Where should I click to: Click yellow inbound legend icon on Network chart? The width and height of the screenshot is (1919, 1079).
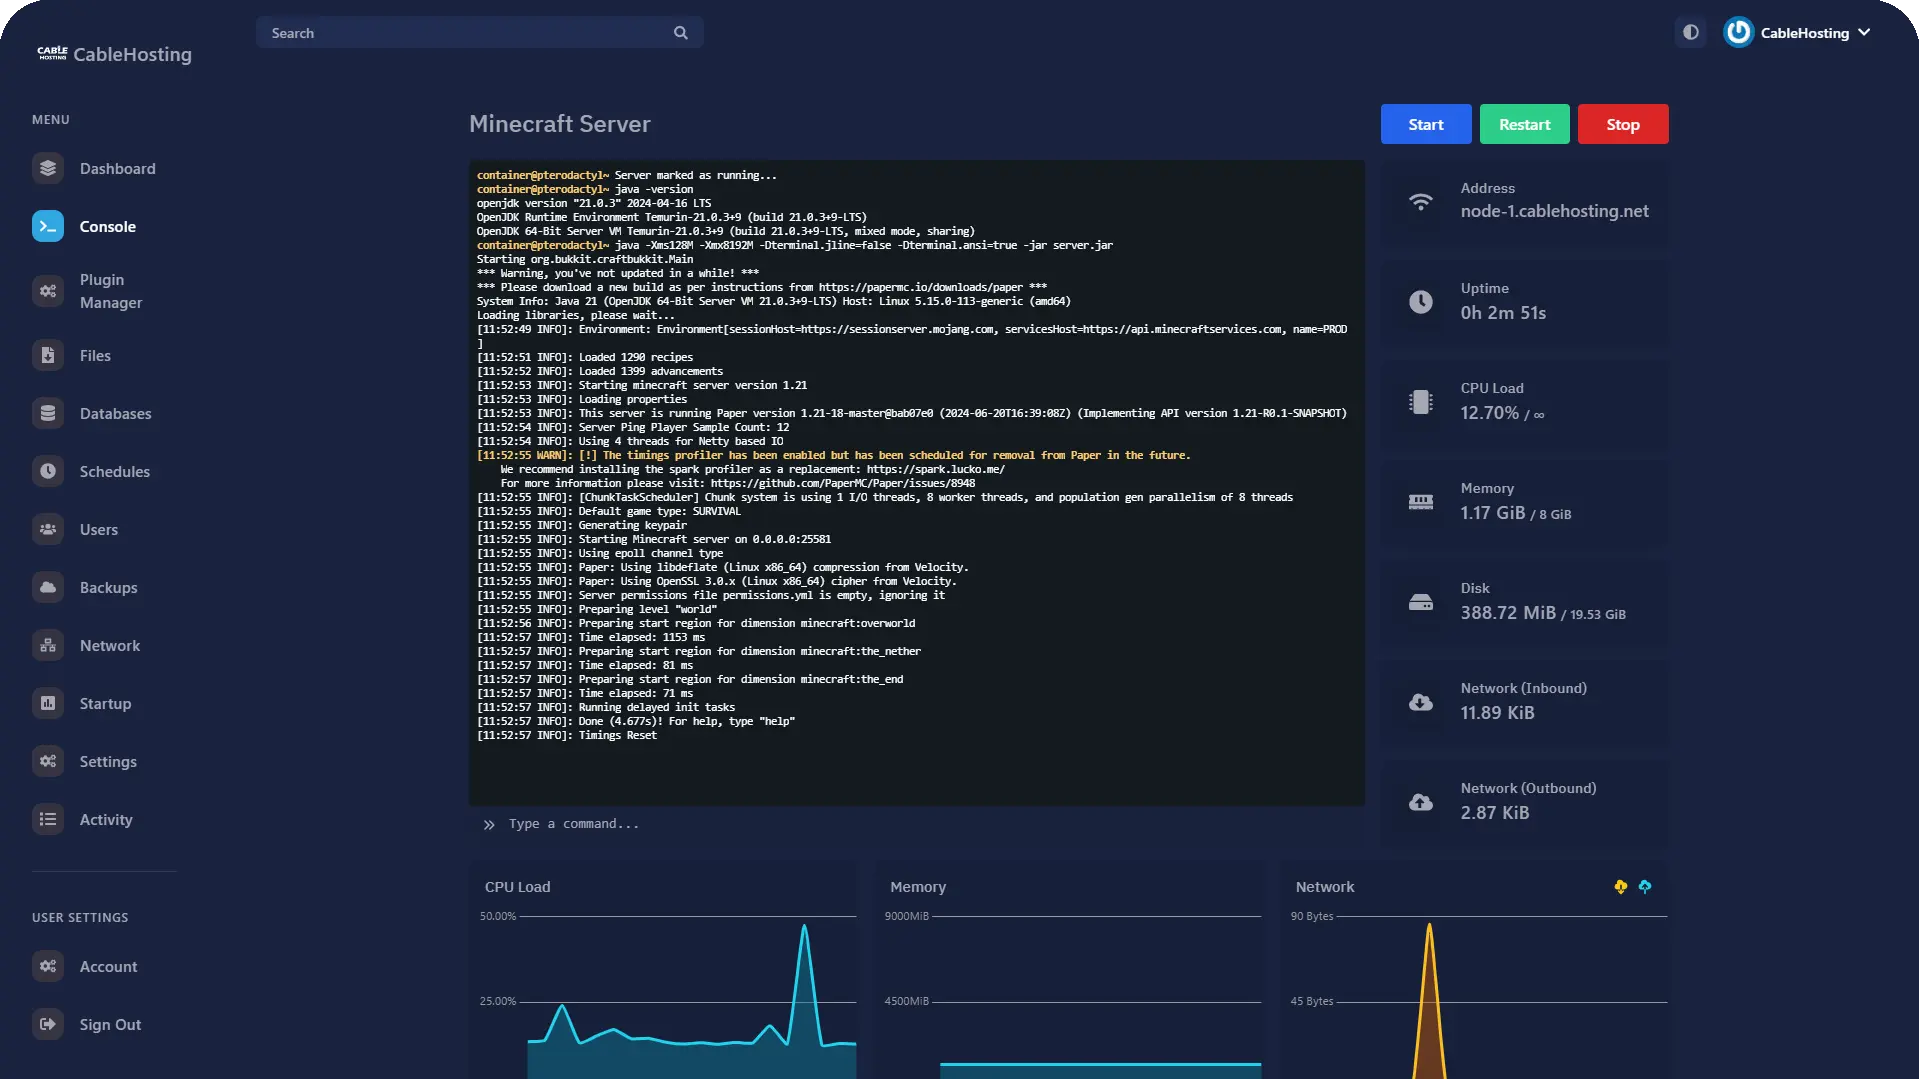pyautogui.click(x=1621, y=886)
